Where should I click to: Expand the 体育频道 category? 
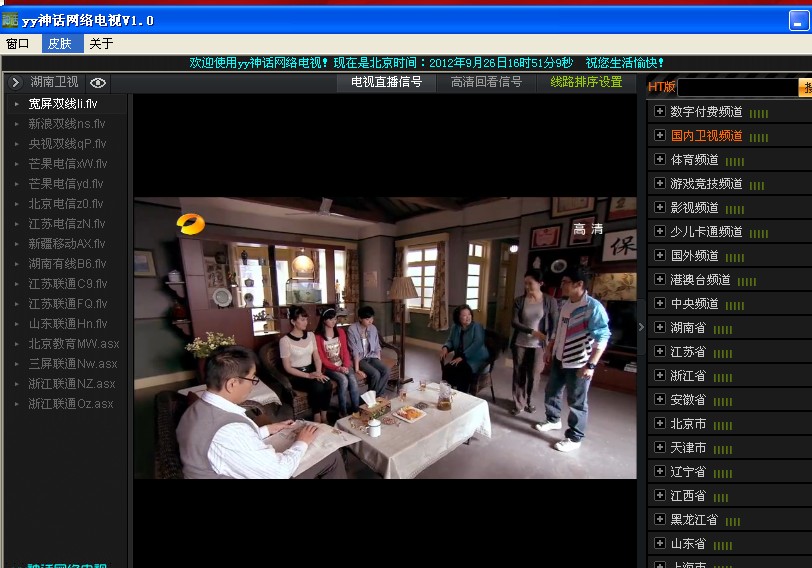[659, 159]
